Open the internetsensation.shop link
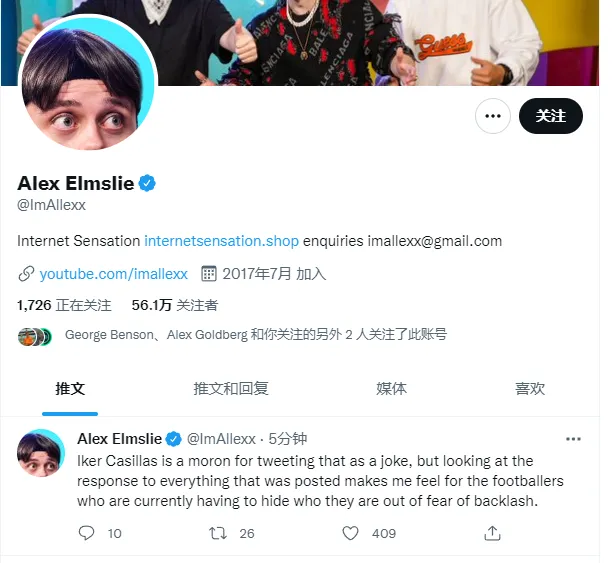 coord(222,241)
